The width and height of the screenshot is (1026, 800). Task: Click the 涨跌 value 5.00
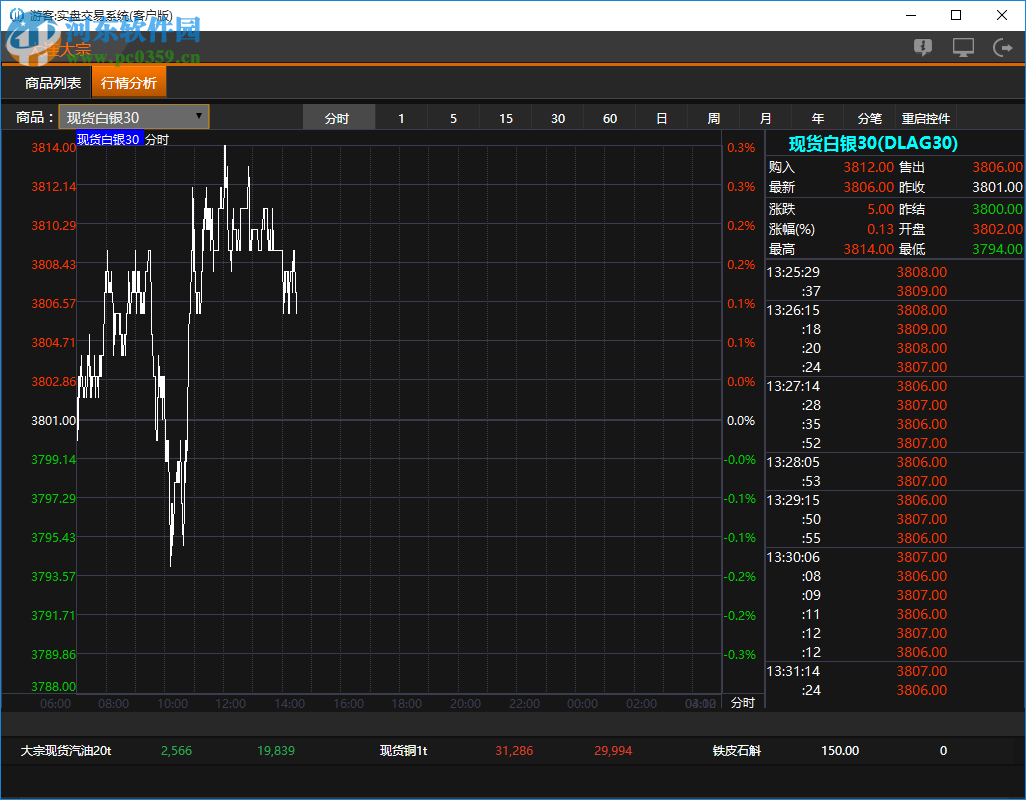pos(880,209)
